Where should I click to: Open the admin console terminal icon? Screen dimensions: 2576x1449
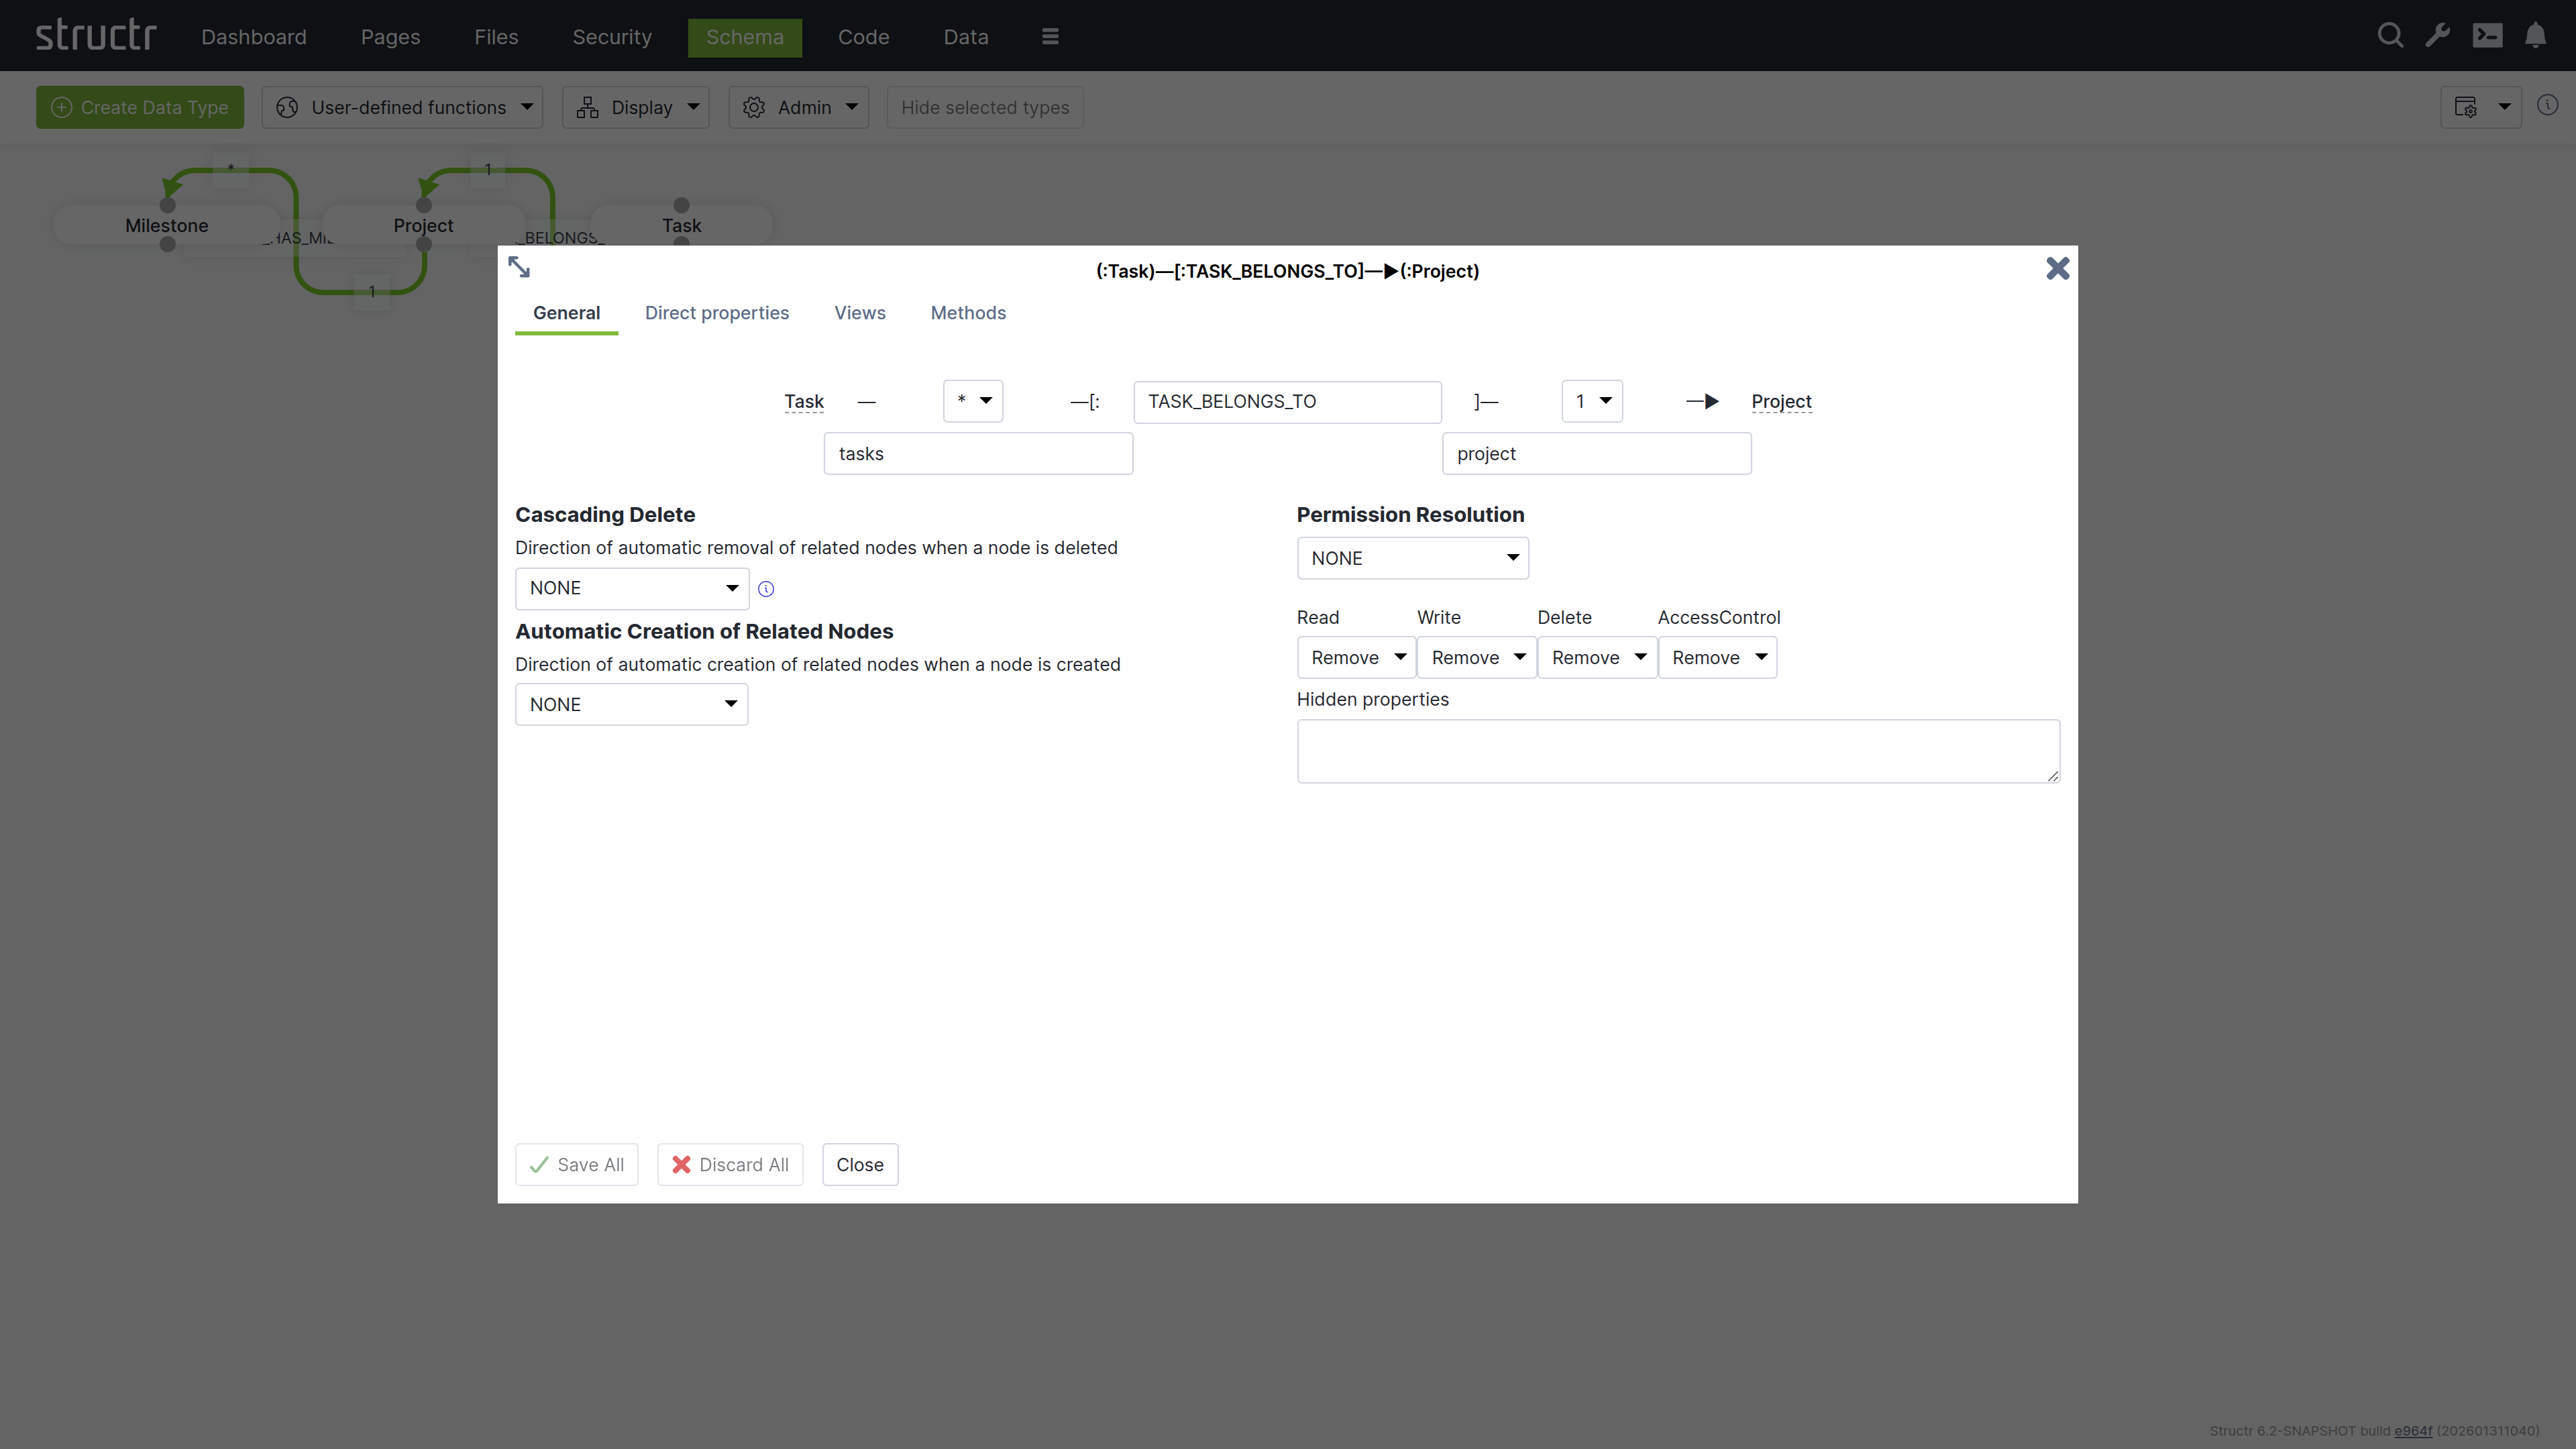[2487, 36]
